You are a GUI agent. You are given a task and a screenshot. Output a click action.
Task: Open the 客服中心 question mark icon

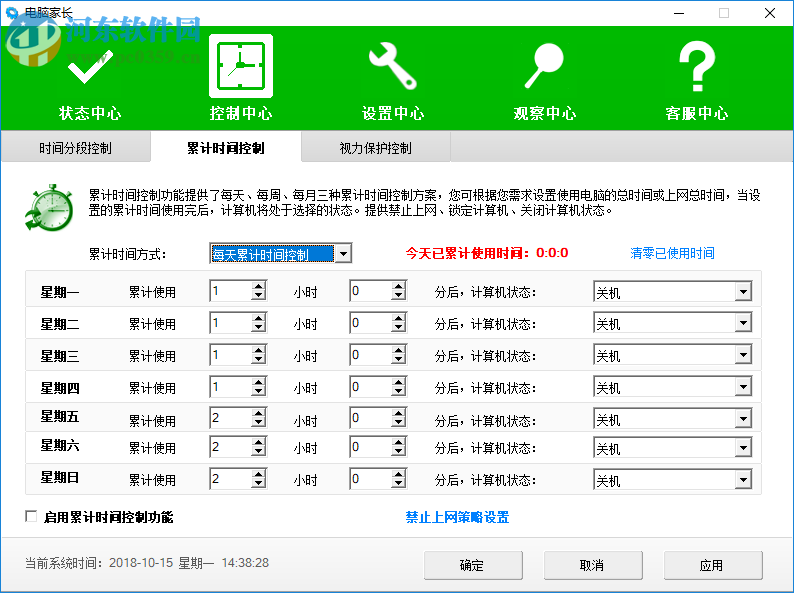[697, 66]
